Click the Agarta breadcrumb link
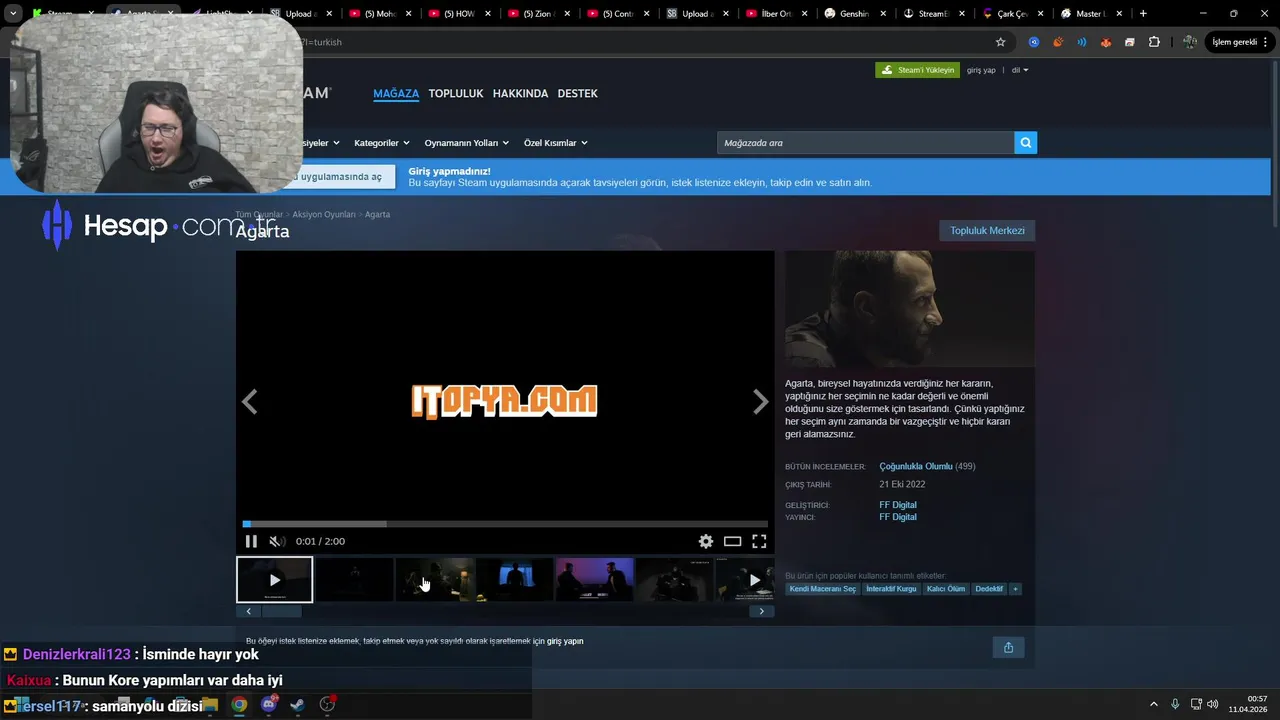 377,214
